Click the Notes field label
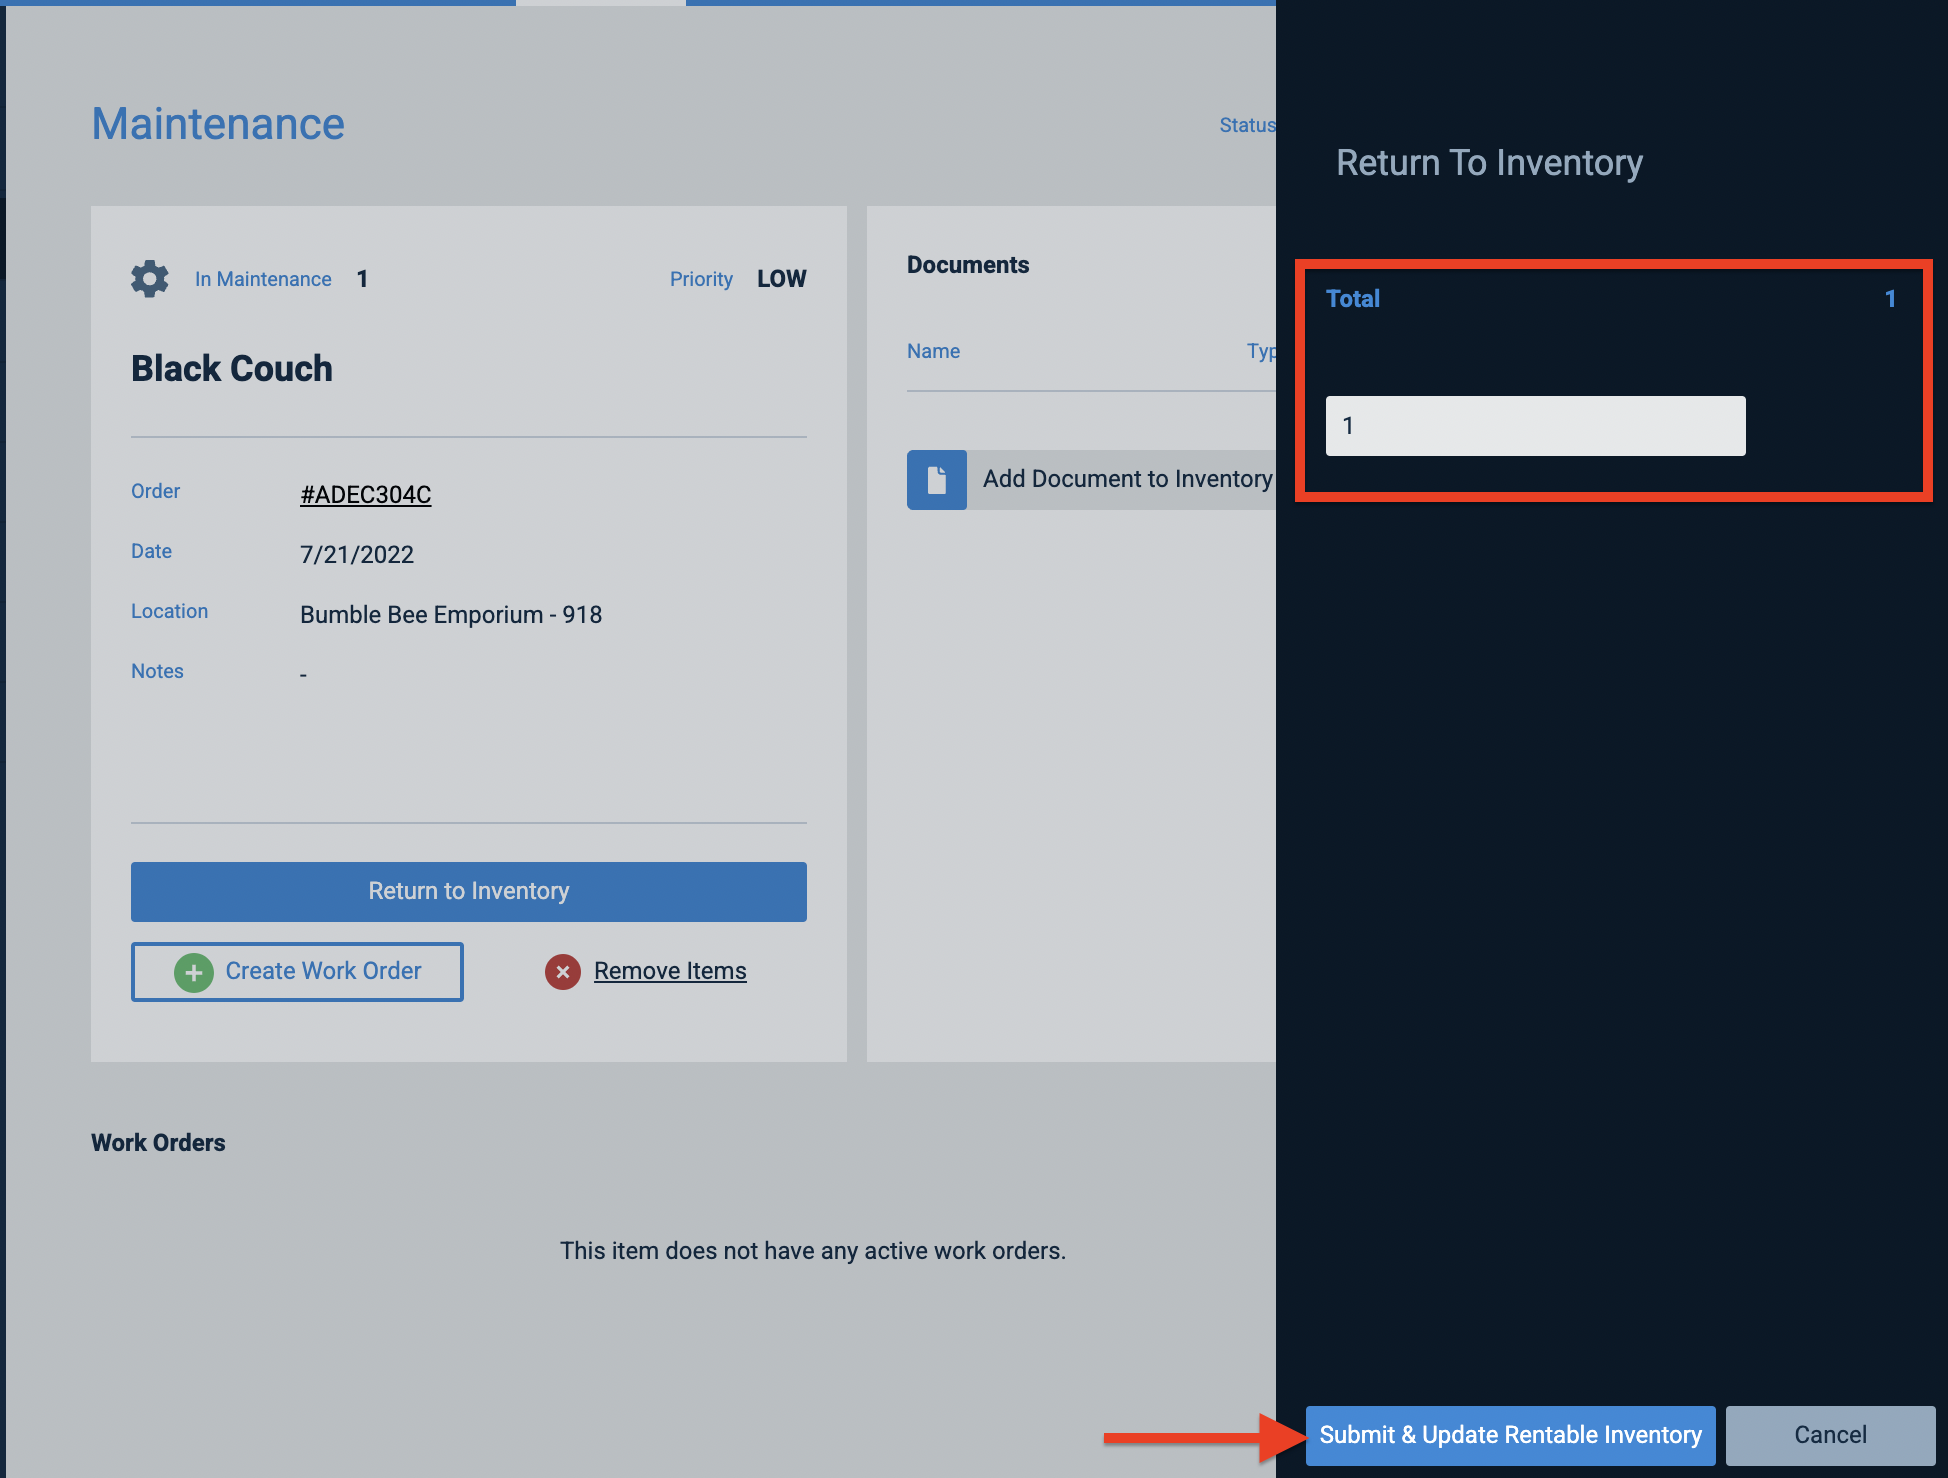Viewport: 1948px width, 1478px height. click(157, 671)
